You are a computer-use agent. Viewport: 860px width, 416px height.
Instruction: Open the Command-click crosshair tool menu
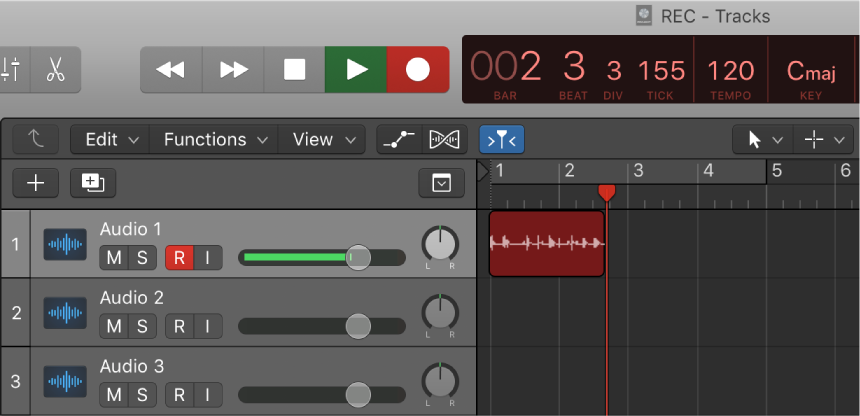pos(824,140)
